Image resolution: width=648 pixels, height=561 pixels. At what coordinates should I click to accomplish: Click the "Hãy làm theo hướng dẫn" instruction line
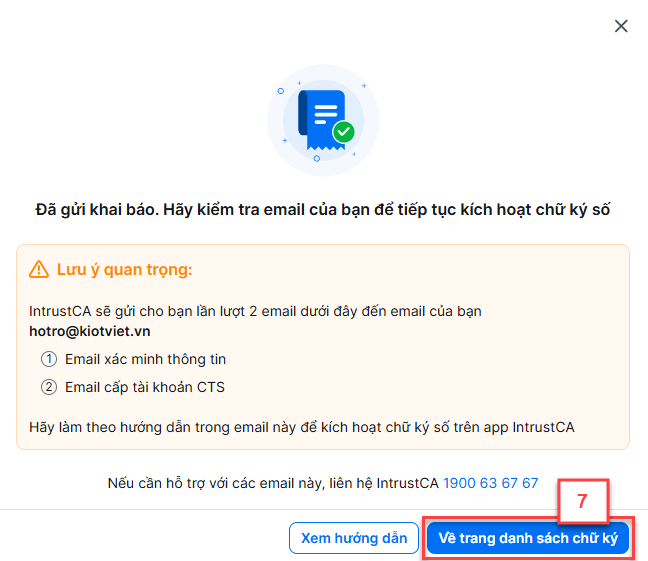point(302,427)
